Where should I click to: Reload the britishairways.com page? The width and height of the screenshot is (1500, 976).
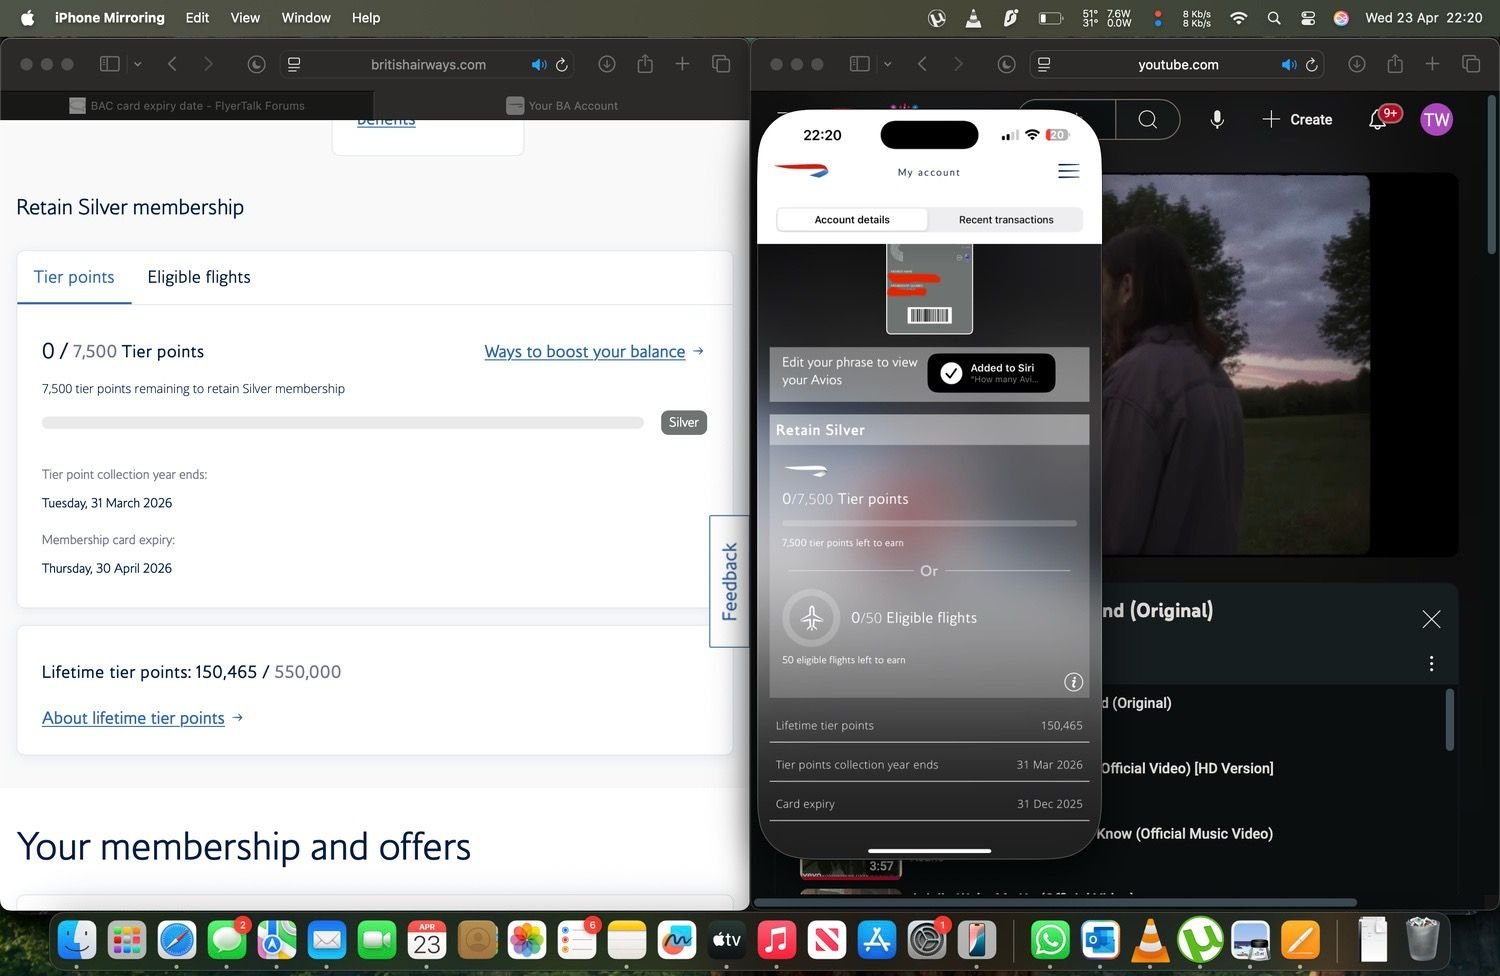pos(562,65)
